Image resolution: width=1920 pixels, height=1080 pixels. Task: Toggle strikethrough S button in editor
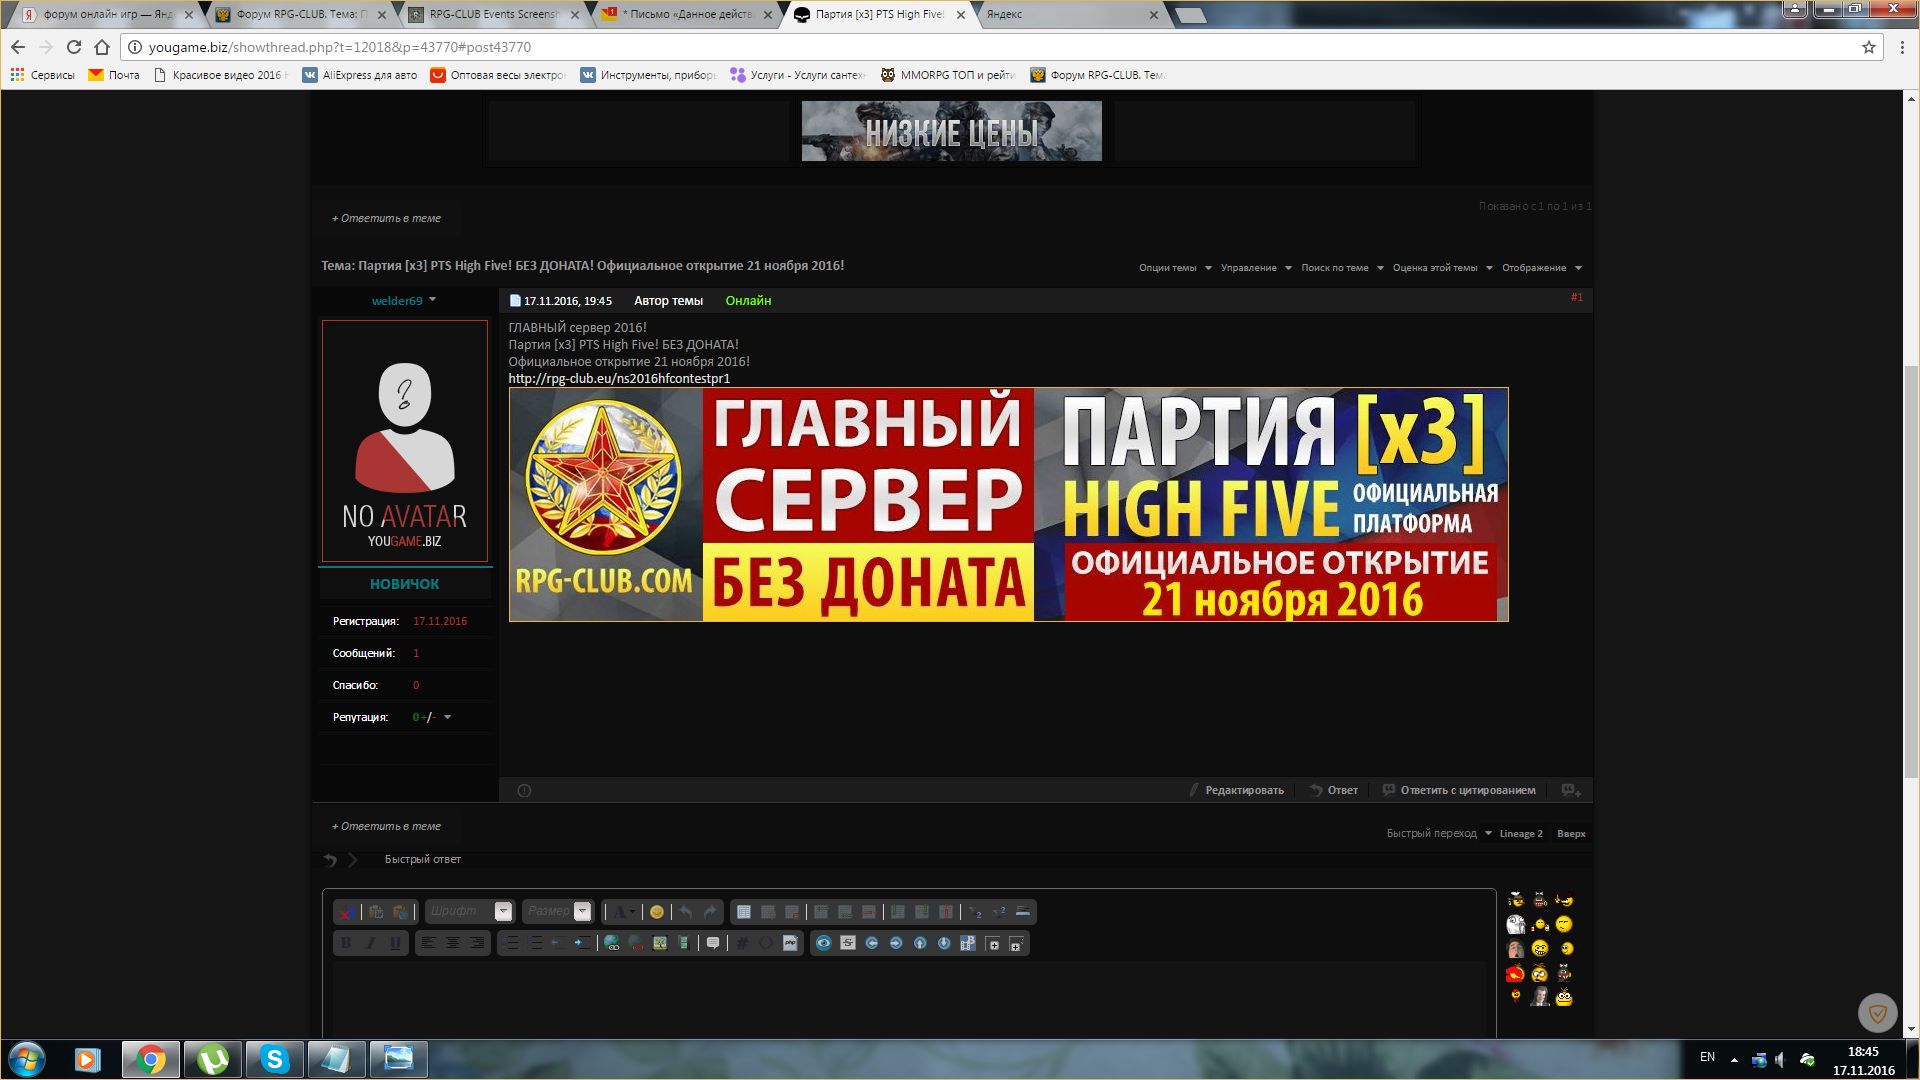pyautogui.click(x=848, y=943)
